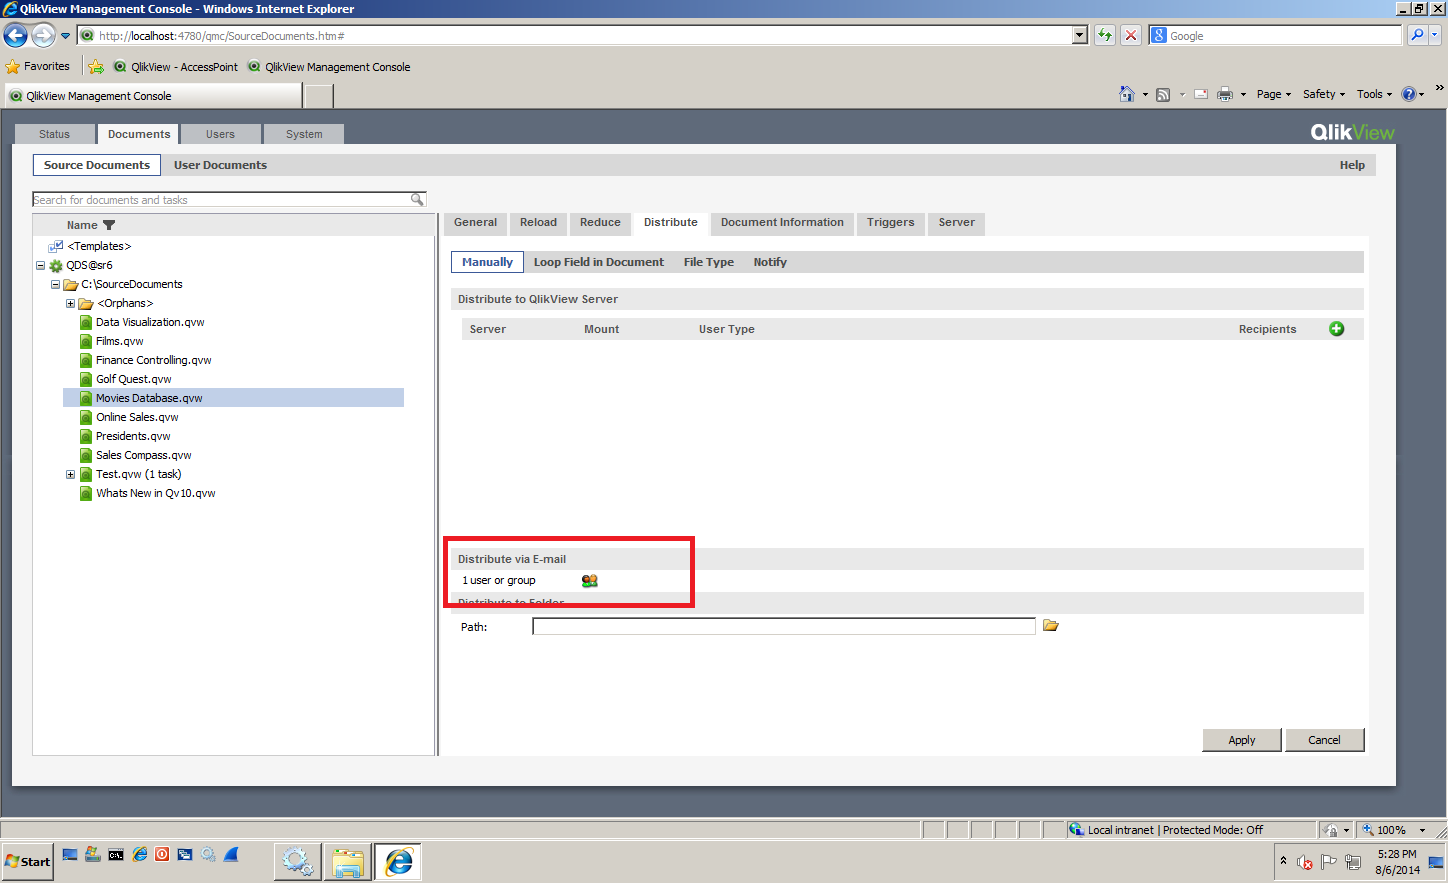Viewport: 1448px width, 883px height.
Task: Switch to the Users tab
Action: [x=221, y=134]
